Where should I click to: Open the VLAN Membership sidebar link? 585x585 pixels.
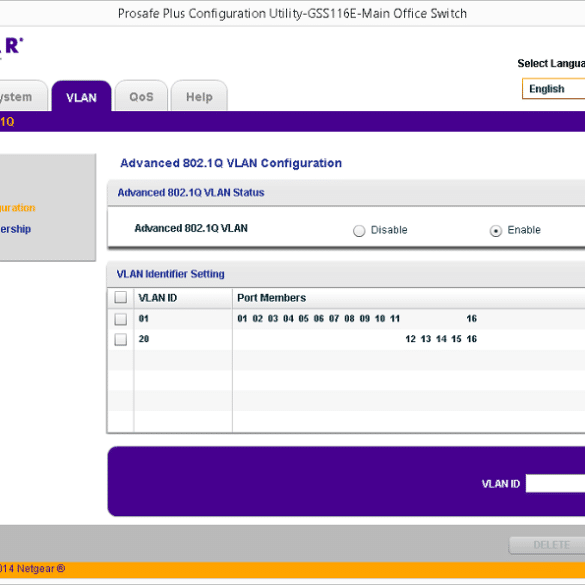pos(15,229)
